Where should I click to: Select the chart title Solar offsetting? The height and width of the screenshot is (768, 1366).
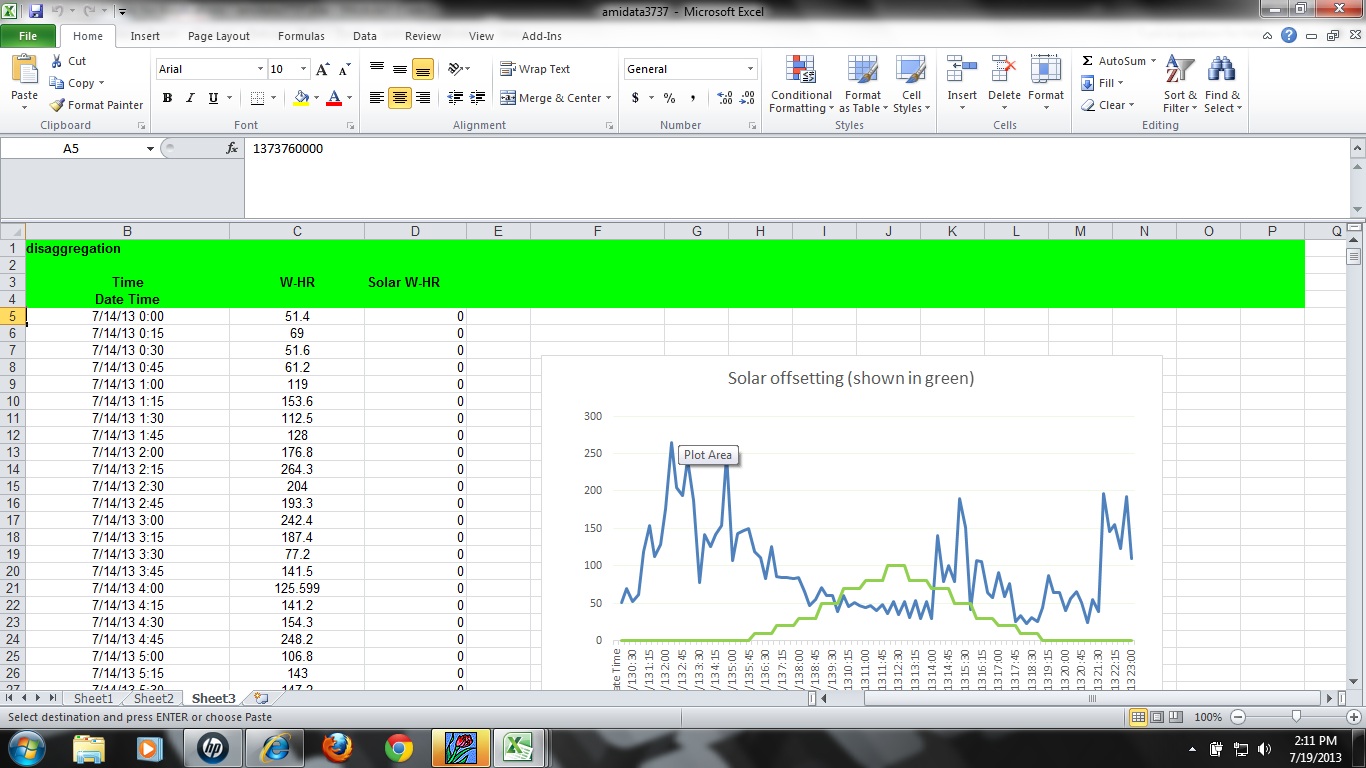click(x=851, y=378)
